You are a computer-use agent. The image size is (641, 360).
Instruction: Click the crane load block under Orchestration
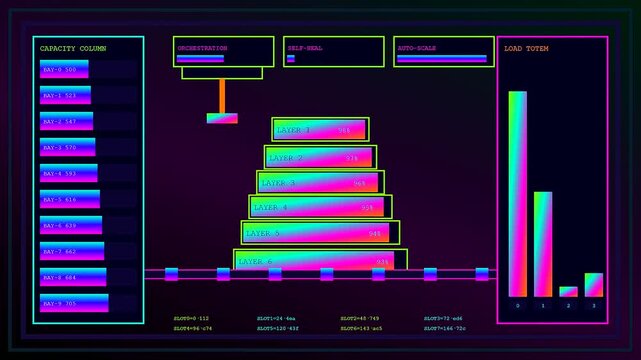pos(222,118)
